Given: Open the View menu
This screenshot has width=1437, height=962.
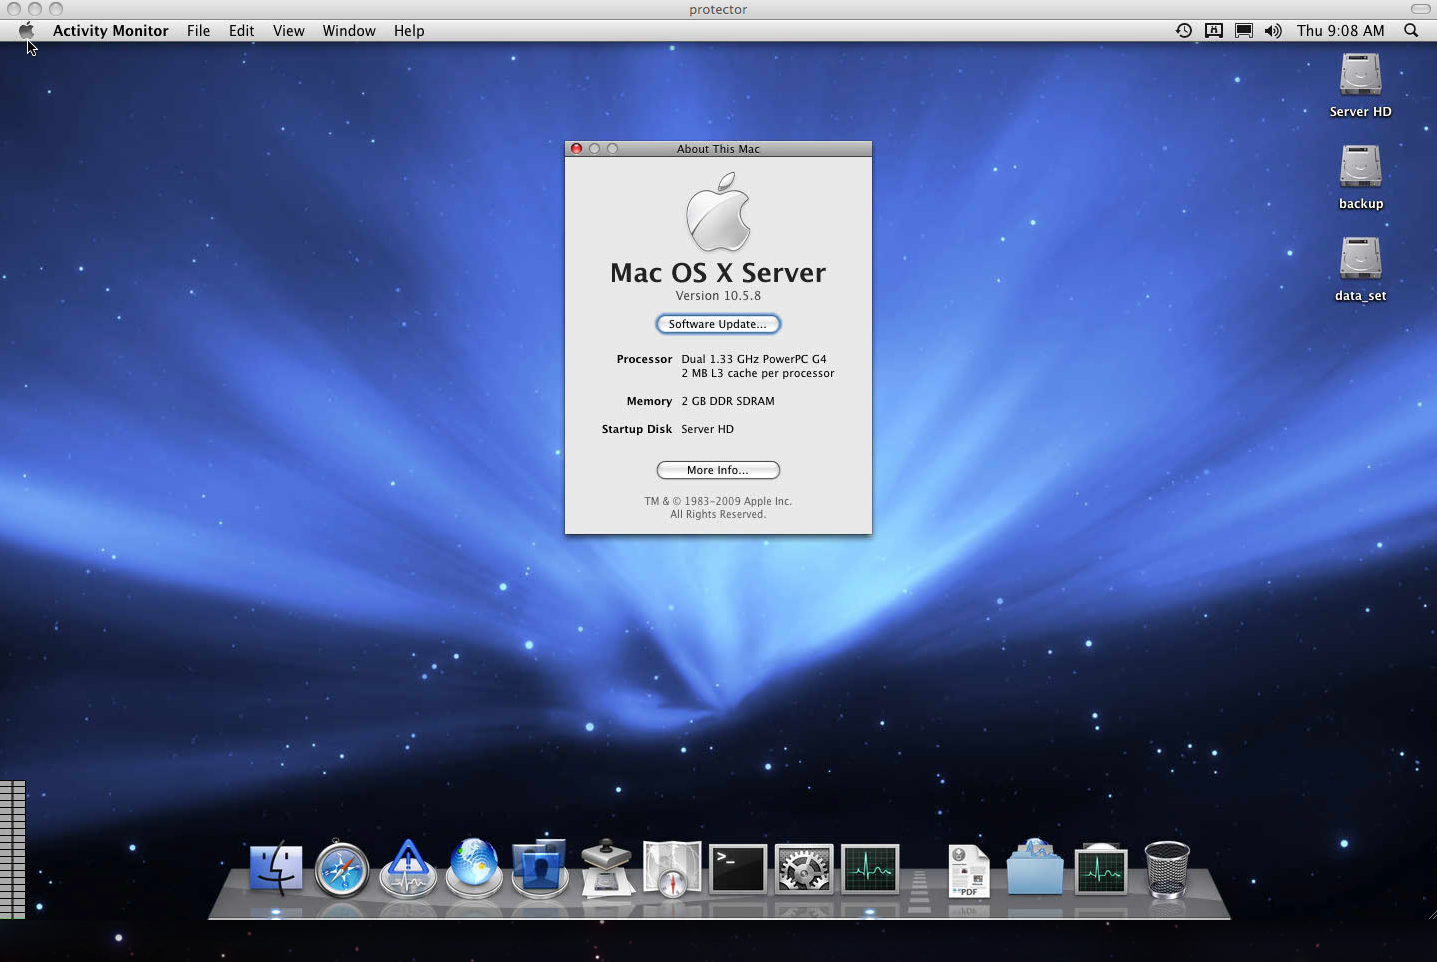Looking at the screenshot, I should click(288, 30).
